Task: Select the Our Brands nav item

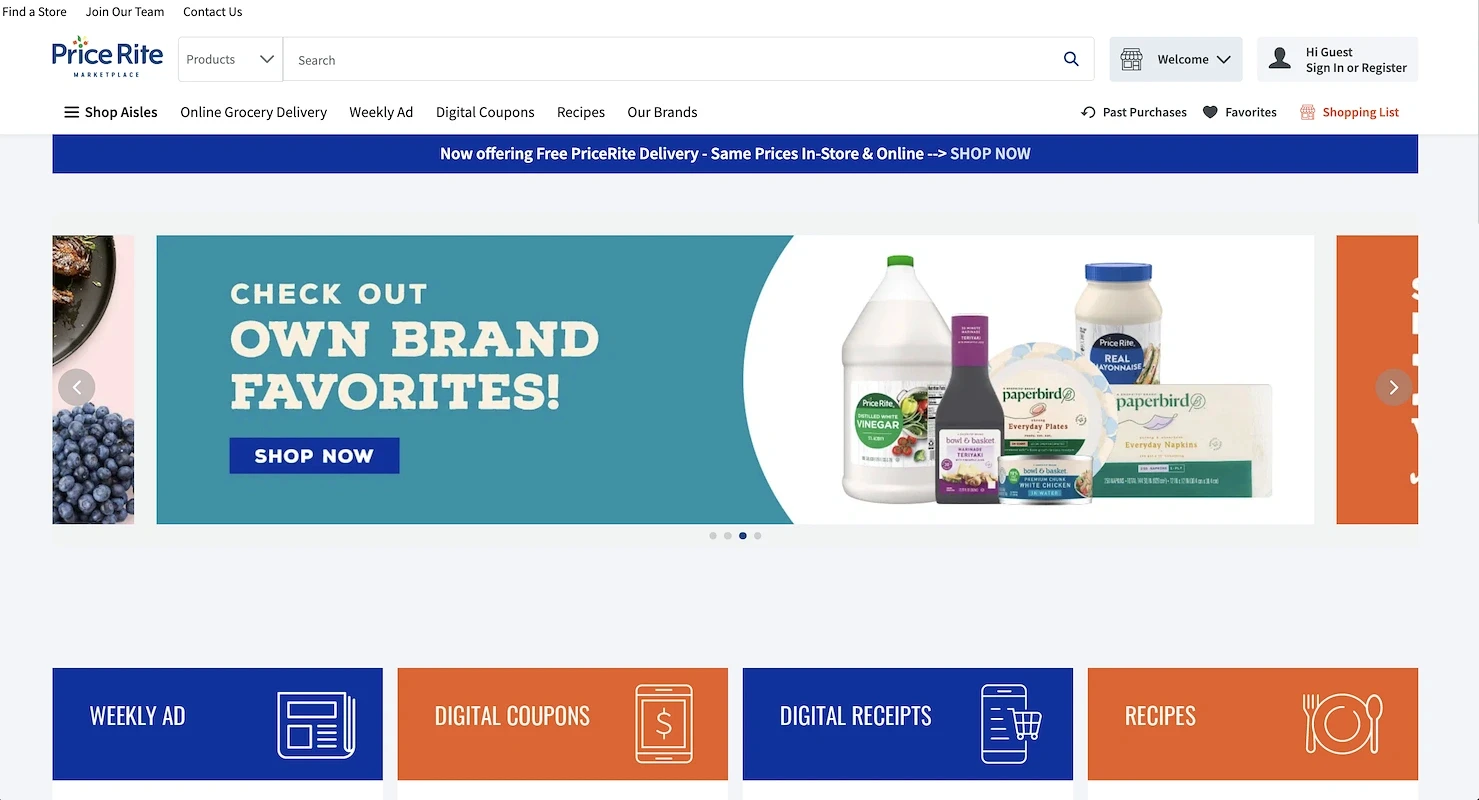Action: [662, 112]
